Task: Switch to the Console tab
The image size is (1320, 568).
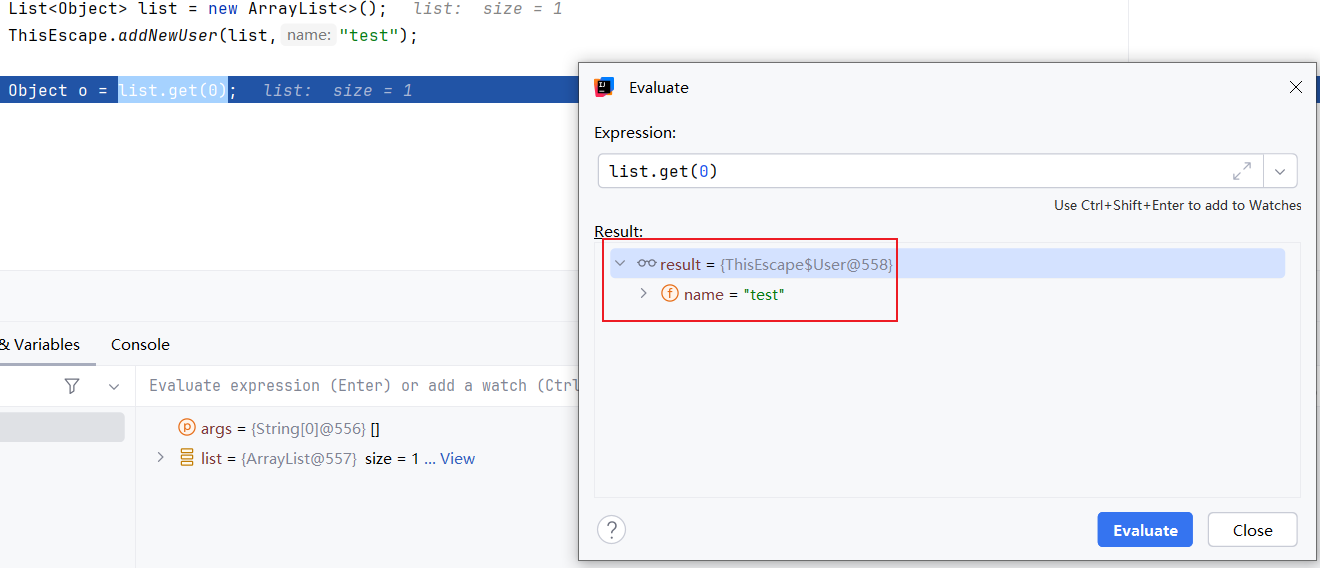Action: click(x=140, y=344)
